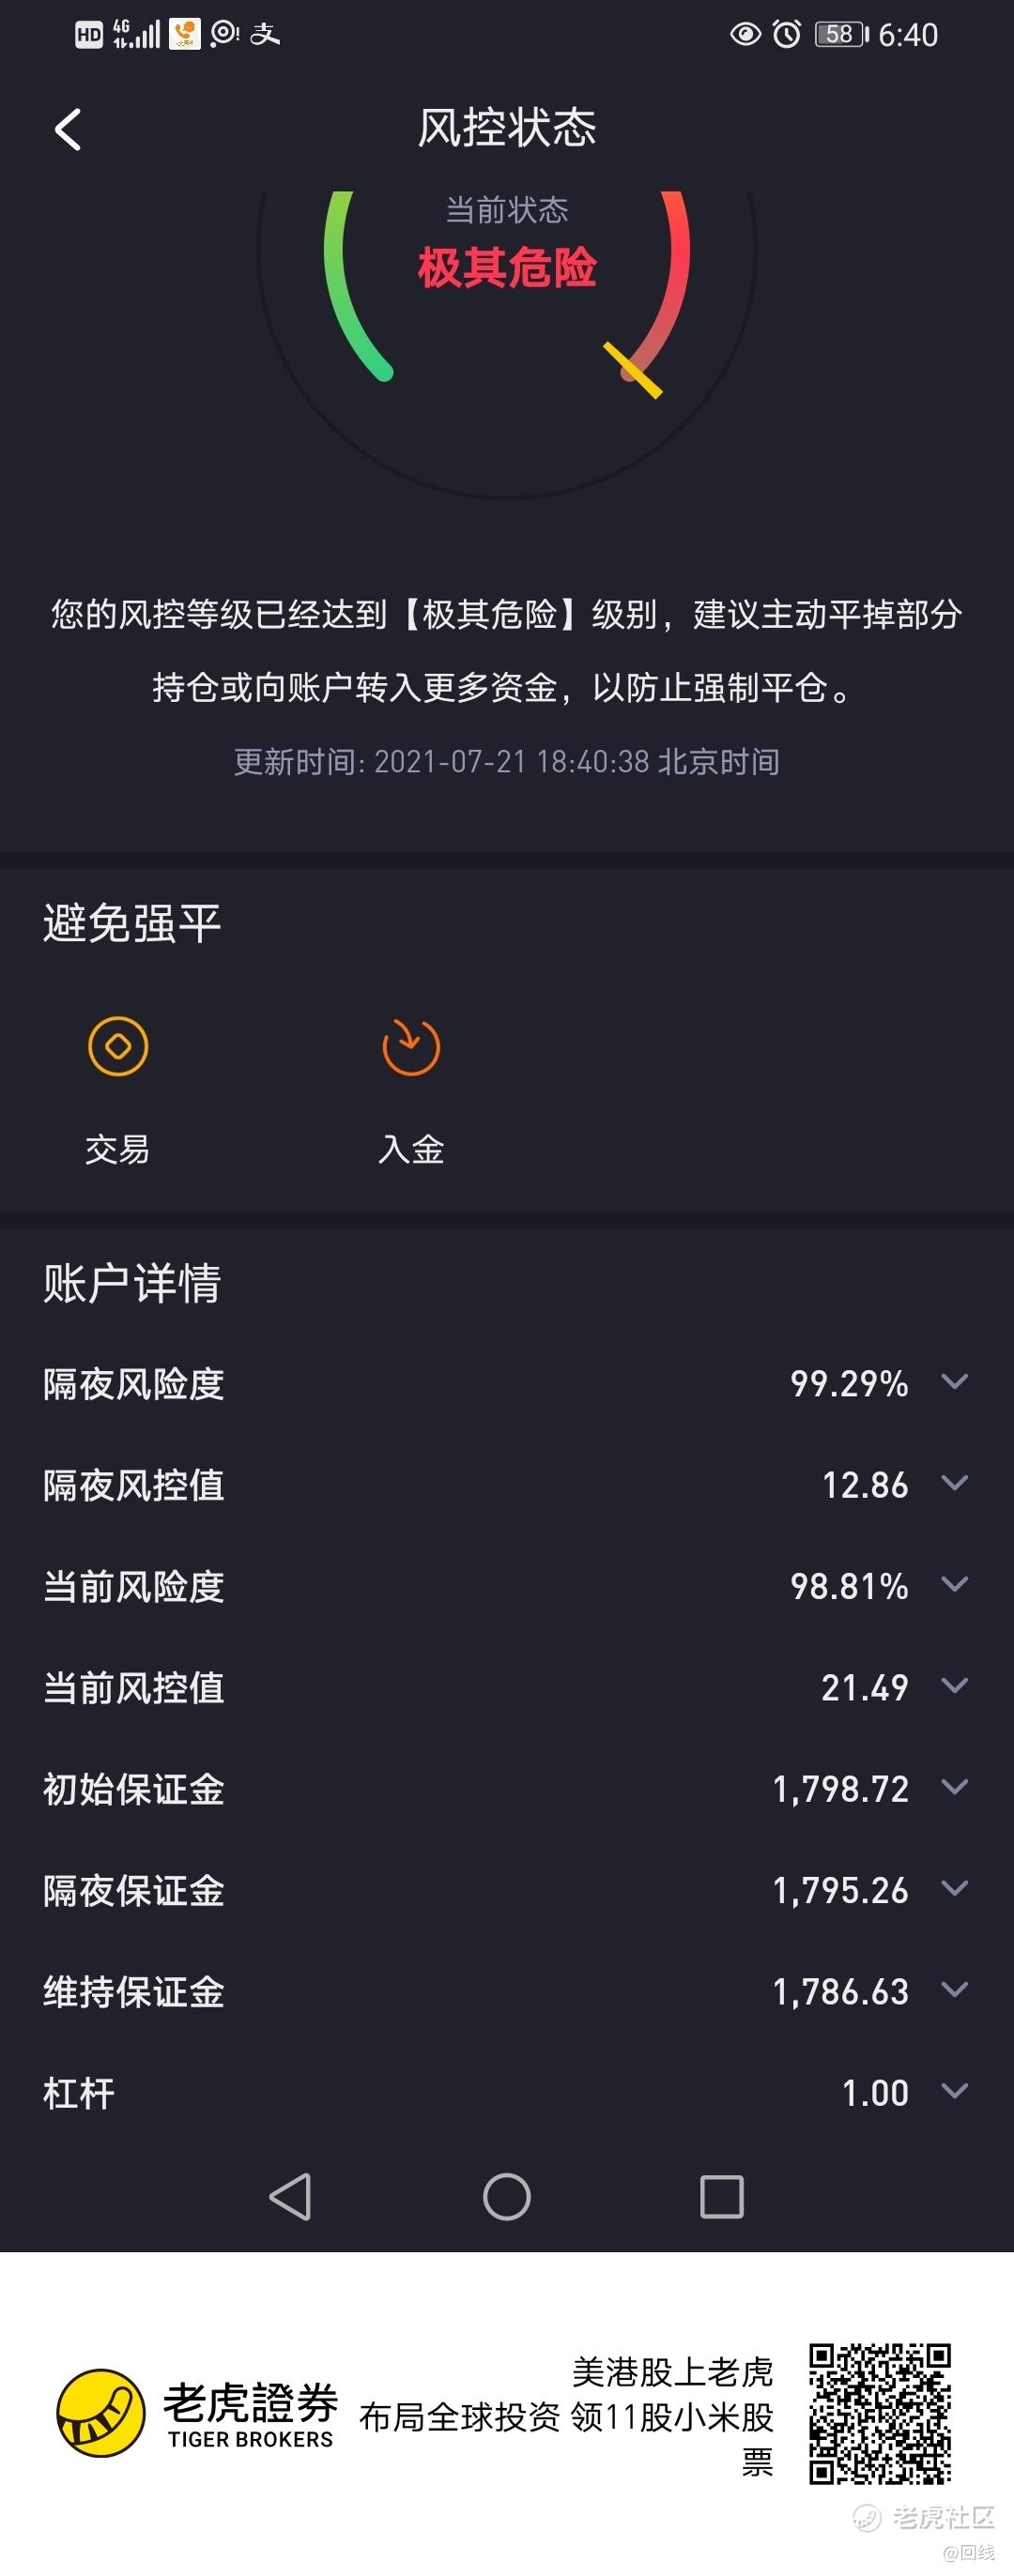Tap the Android home circle button
This screenshot has height=2576, width=1014.
tap(507, 2196)
